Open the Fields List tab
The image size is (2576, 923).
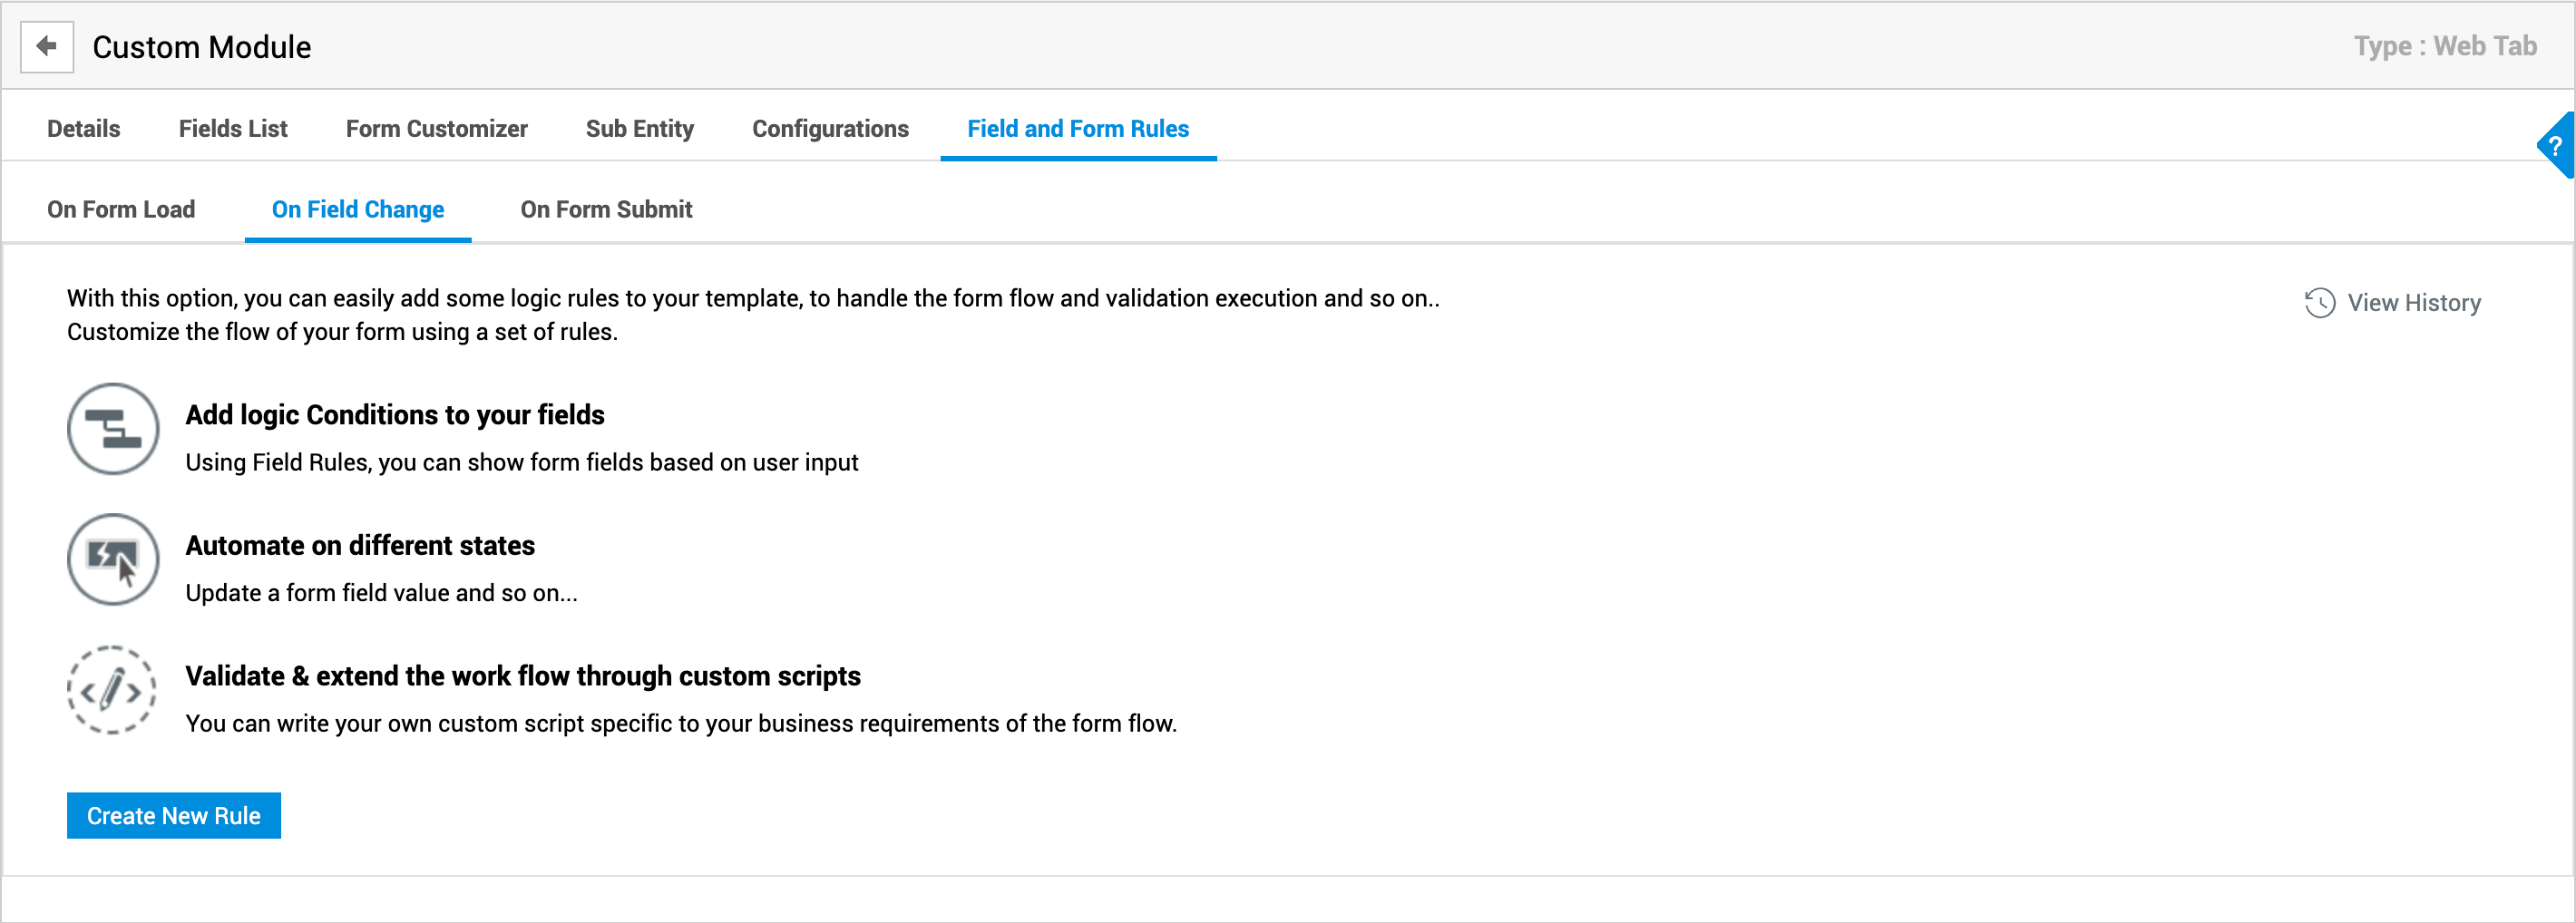233,129
